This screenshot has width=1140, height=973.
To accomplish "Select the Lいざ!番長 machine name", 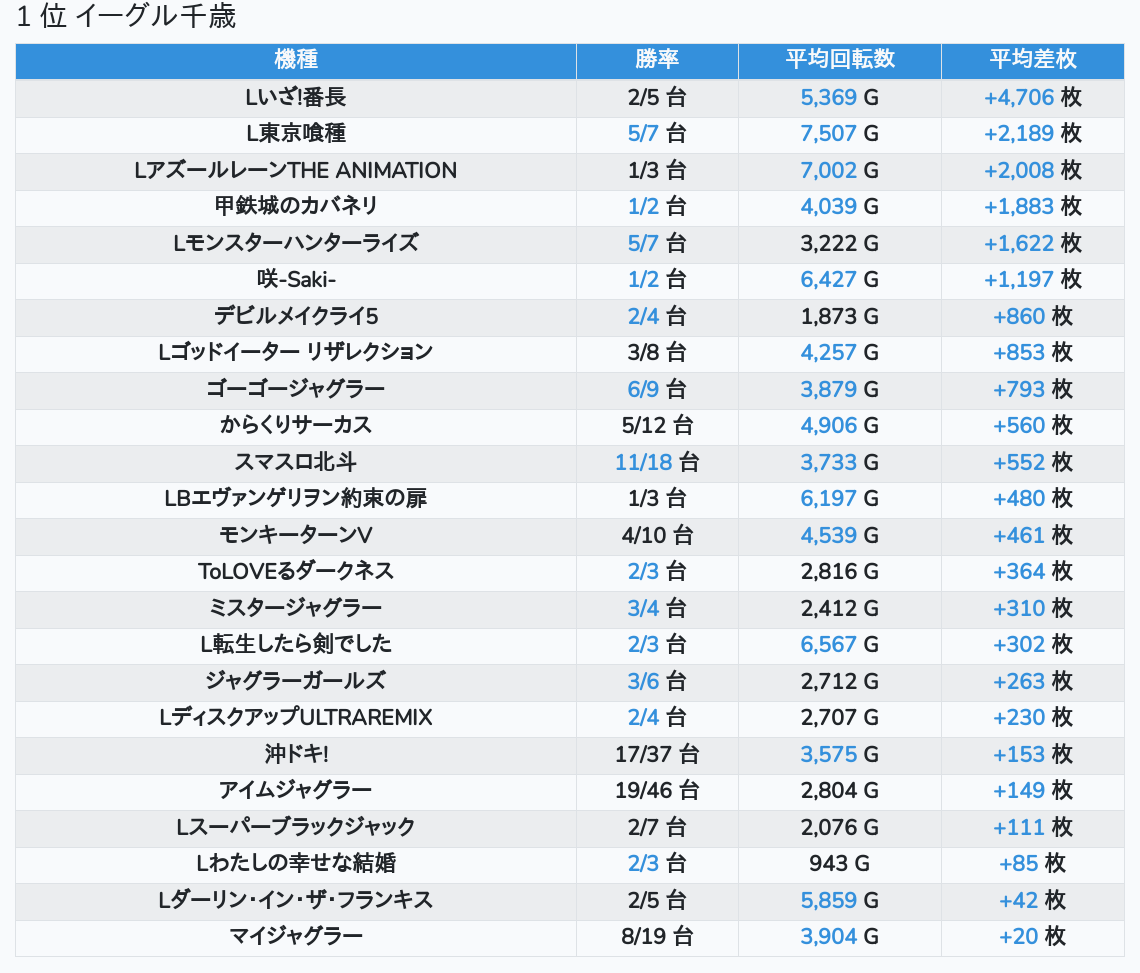I will [x=296, y=97].
